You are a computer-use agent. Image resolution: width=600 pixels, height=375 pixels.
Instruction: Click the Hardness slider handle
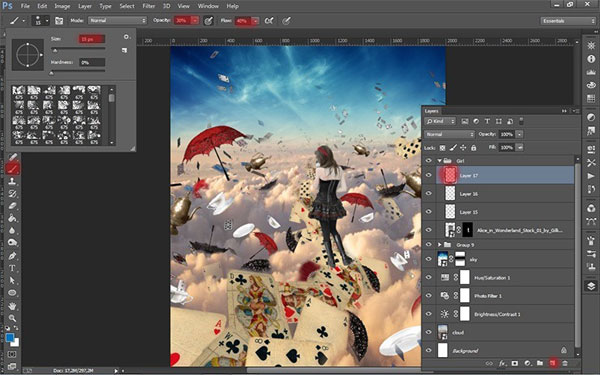pos(52,73)
